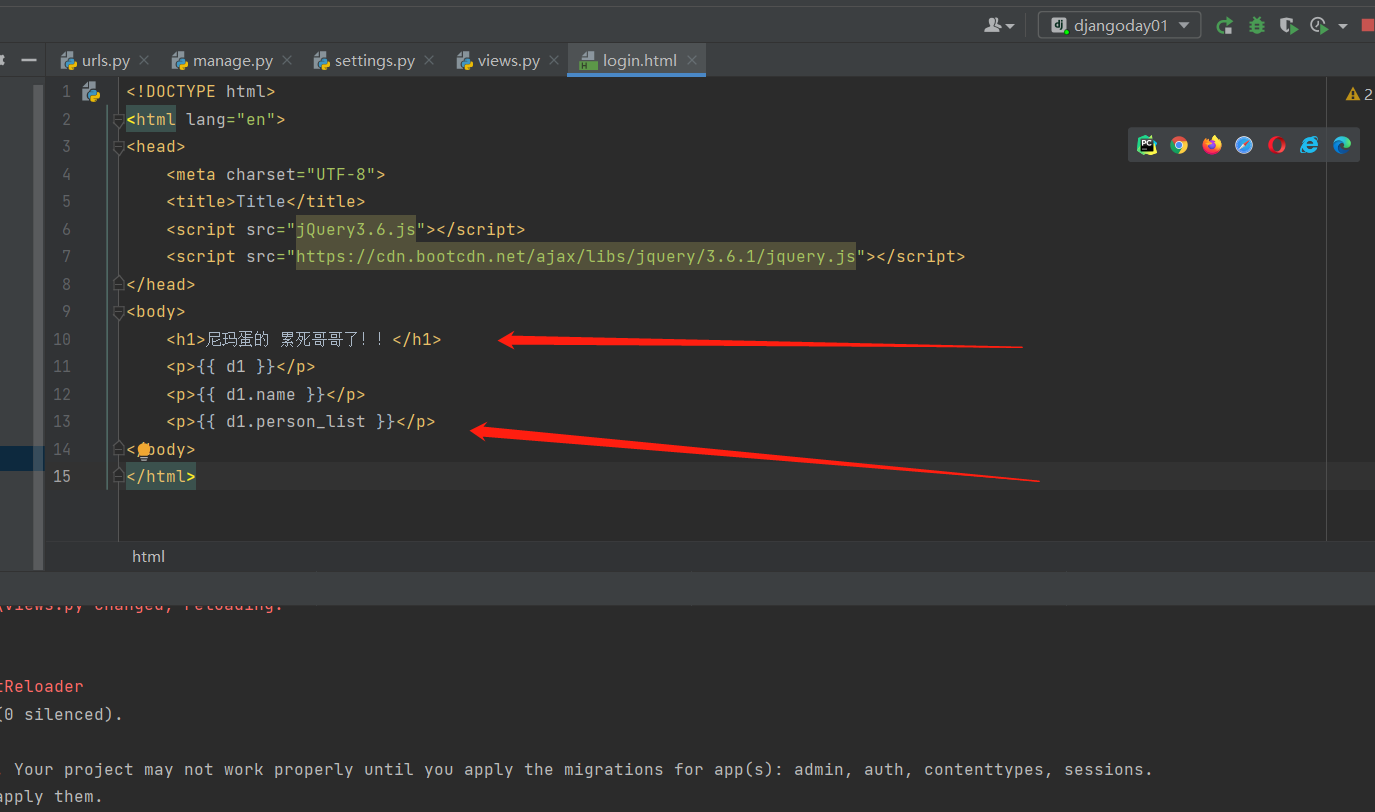Click line number 15 in the gutter
1375x812 pixels.
pyautogui.click(x=62, y=477)
